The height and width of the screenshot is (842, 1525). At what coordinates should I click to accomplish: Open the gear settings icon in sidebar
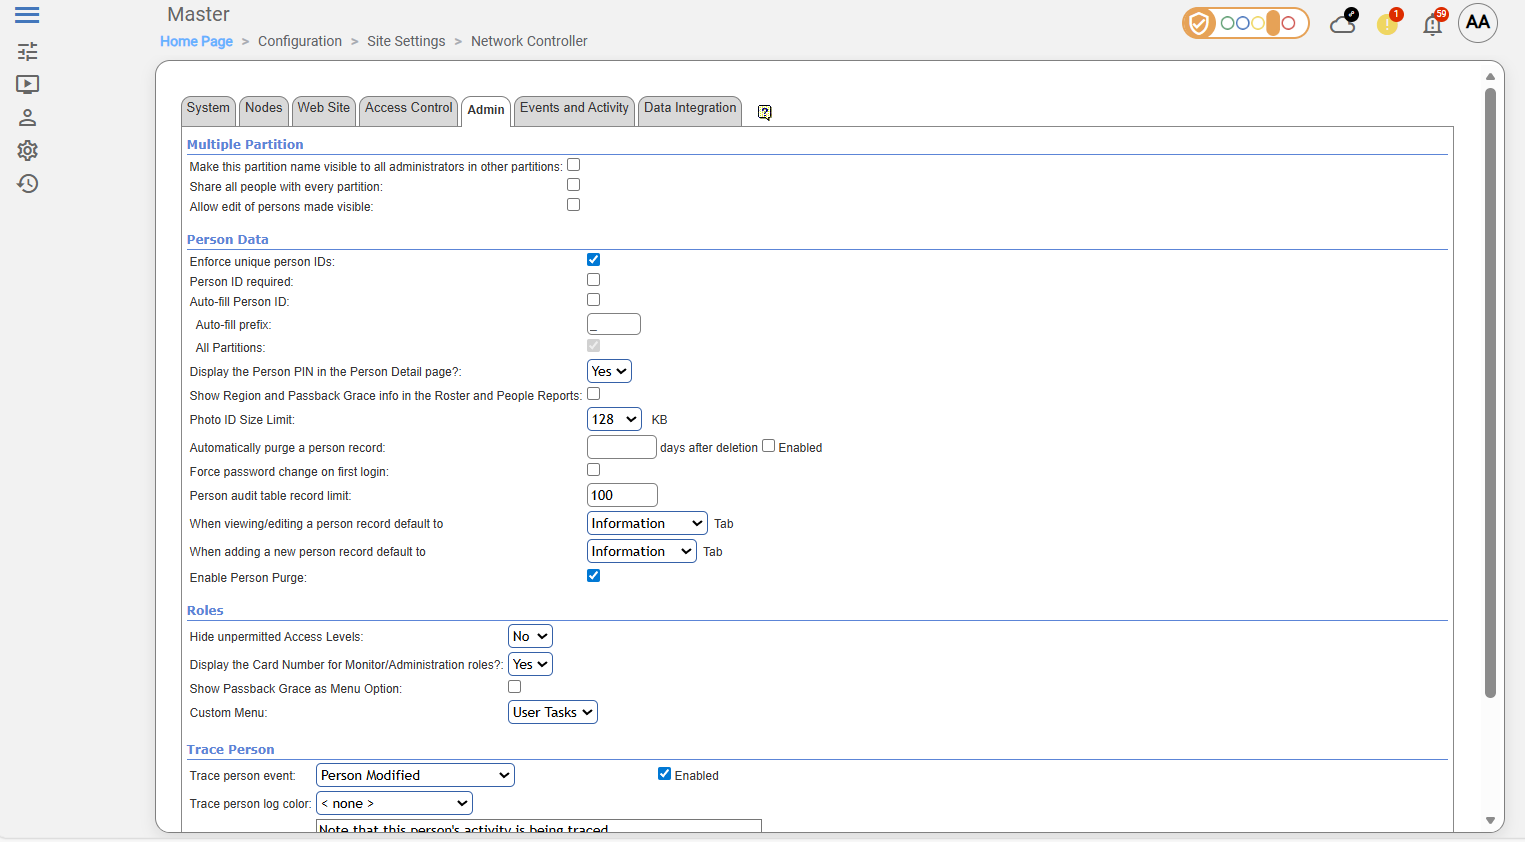pyautogui.click(x=27, y=151)
